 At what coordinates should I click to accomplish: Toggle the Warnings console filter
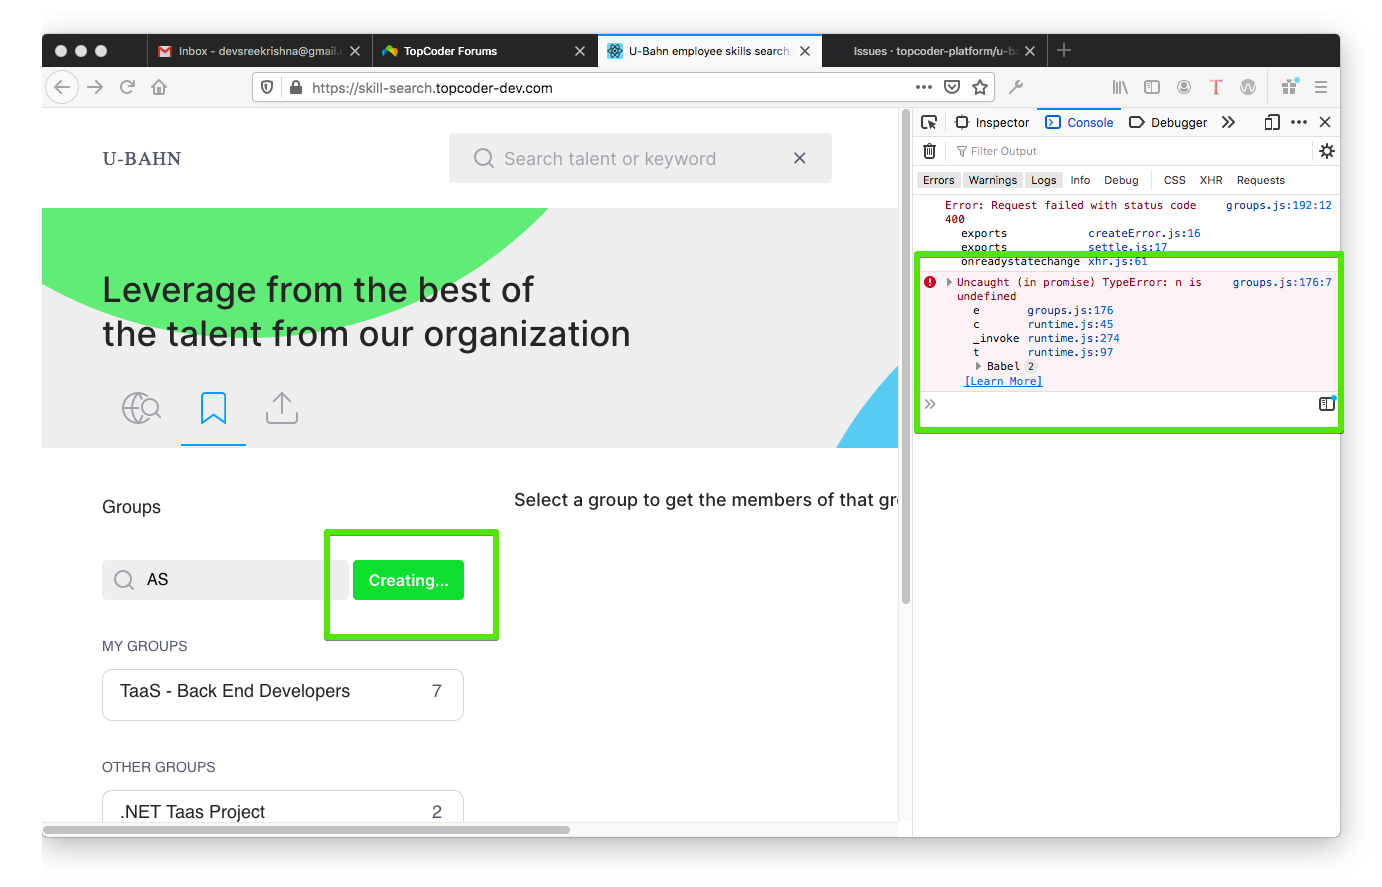point(992,180)
